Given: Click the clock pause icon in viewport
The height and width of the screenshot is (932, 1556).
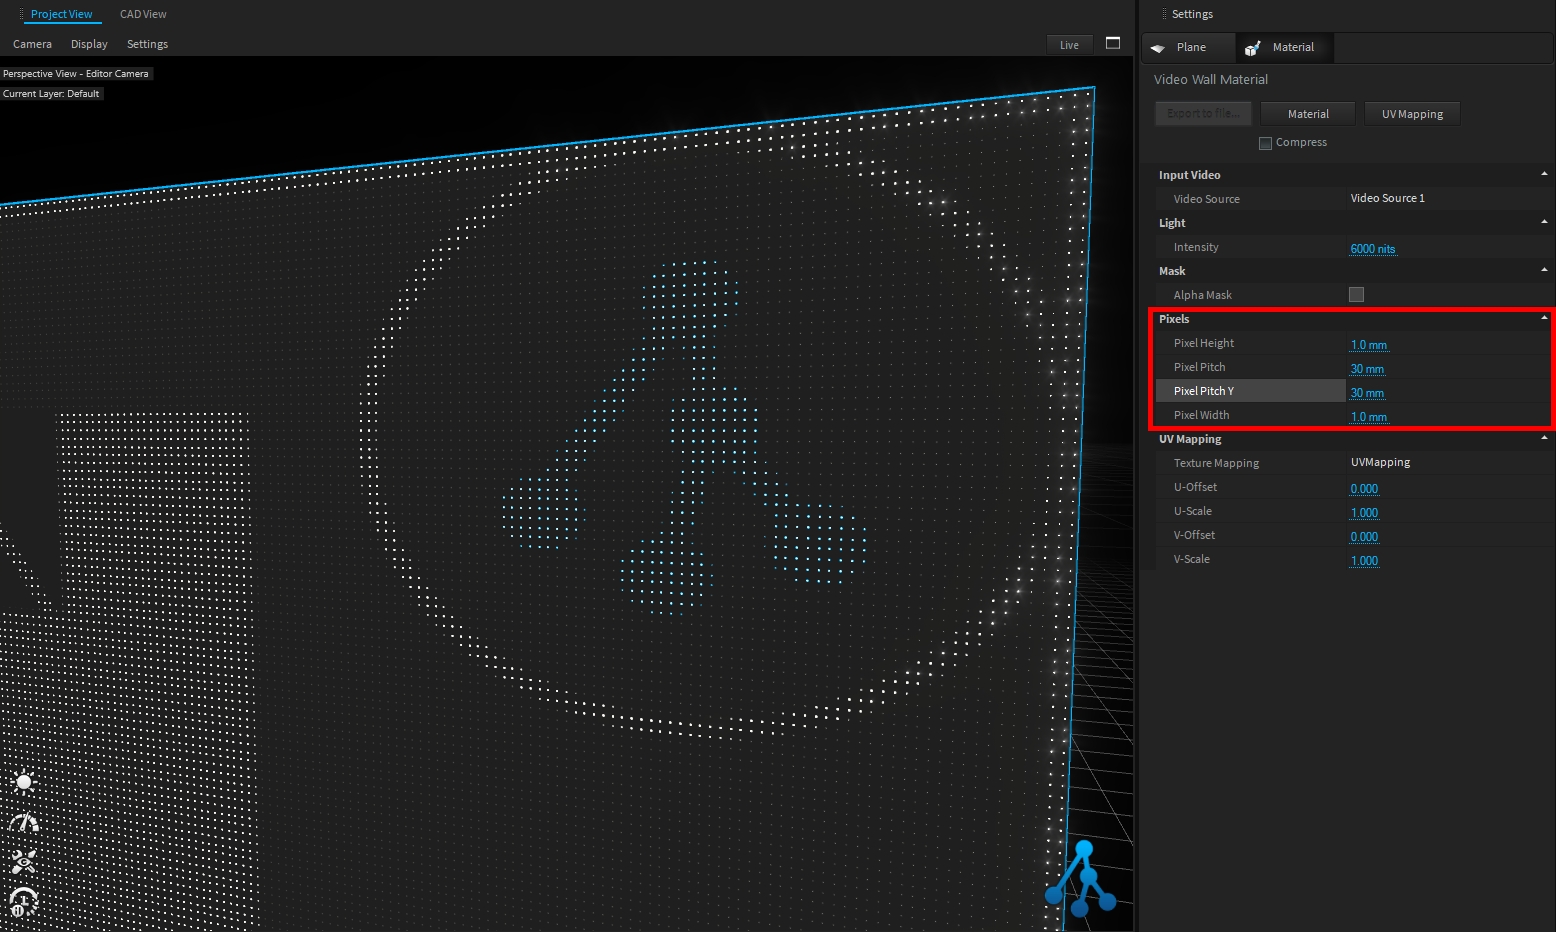Looking at the screenshot, I should click(24, 902).
